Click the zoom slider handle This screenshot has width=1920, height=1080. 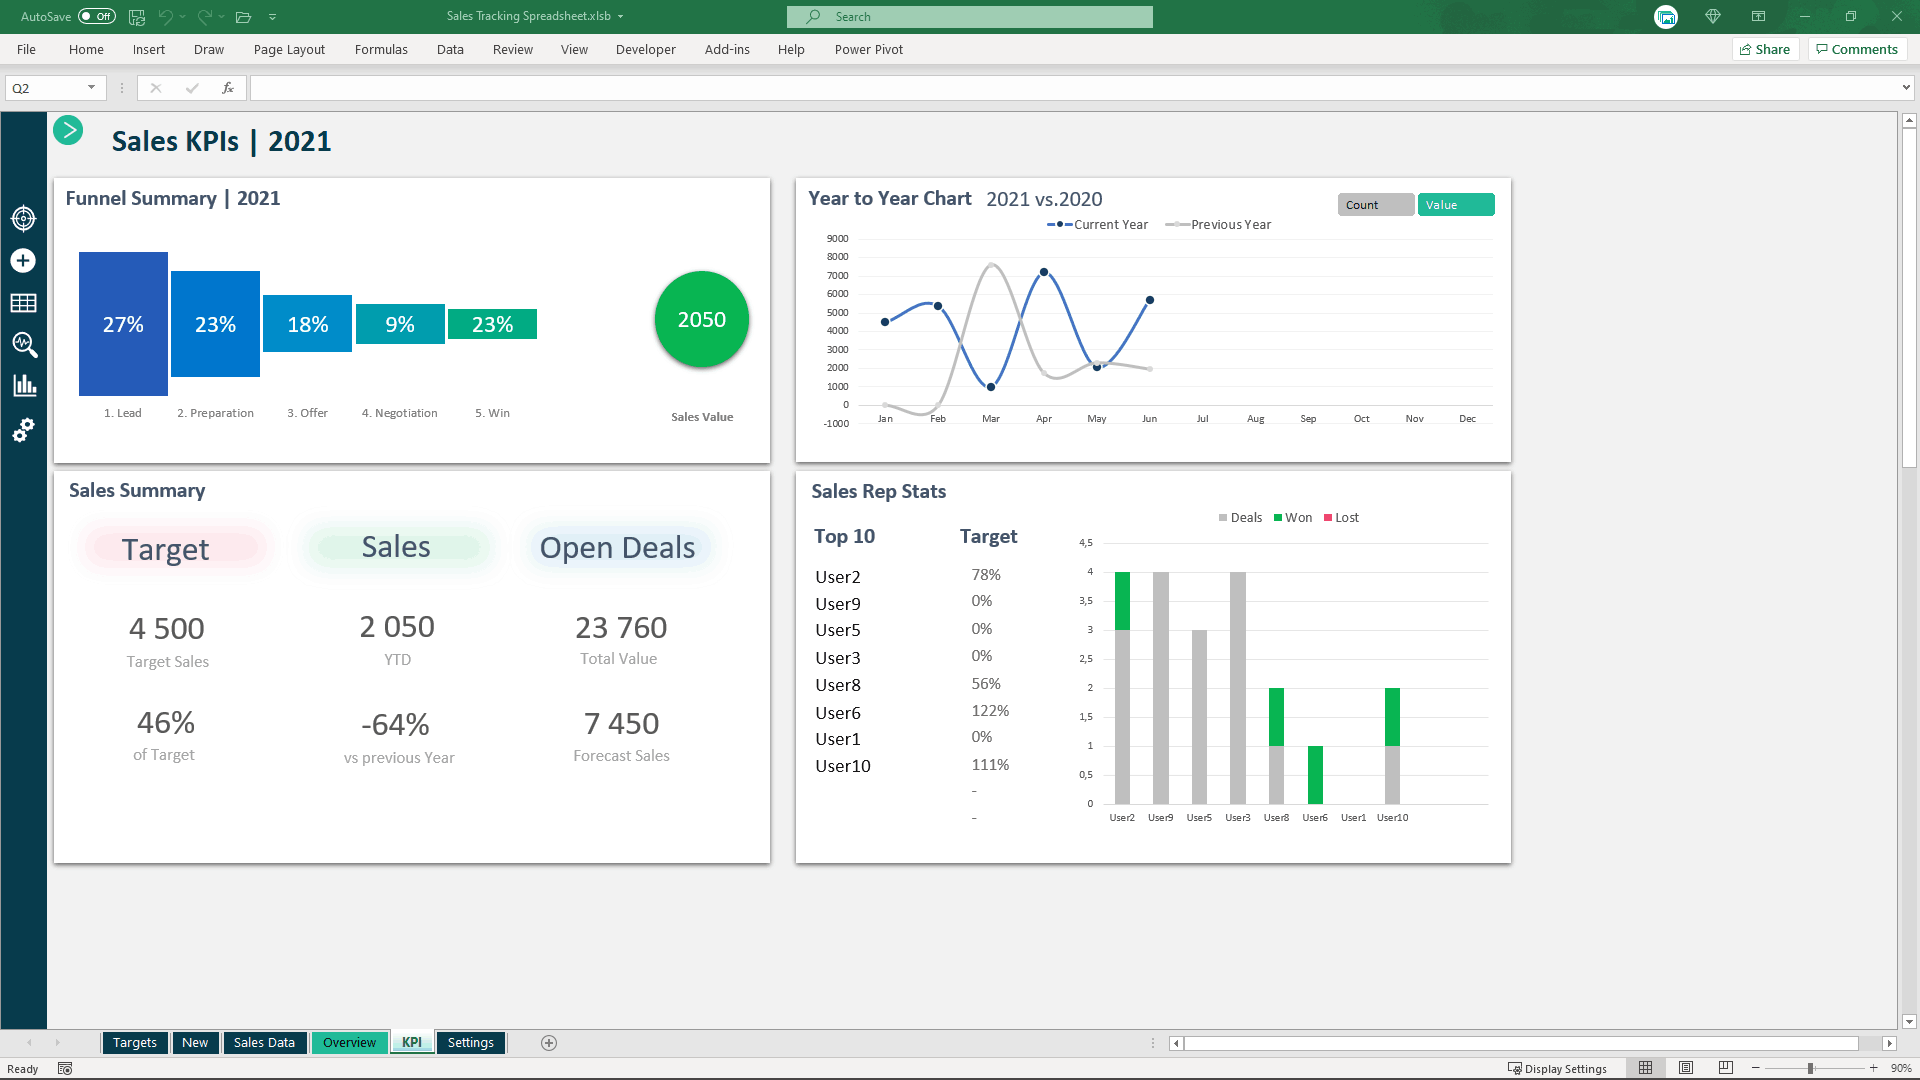(1810, 1069)
